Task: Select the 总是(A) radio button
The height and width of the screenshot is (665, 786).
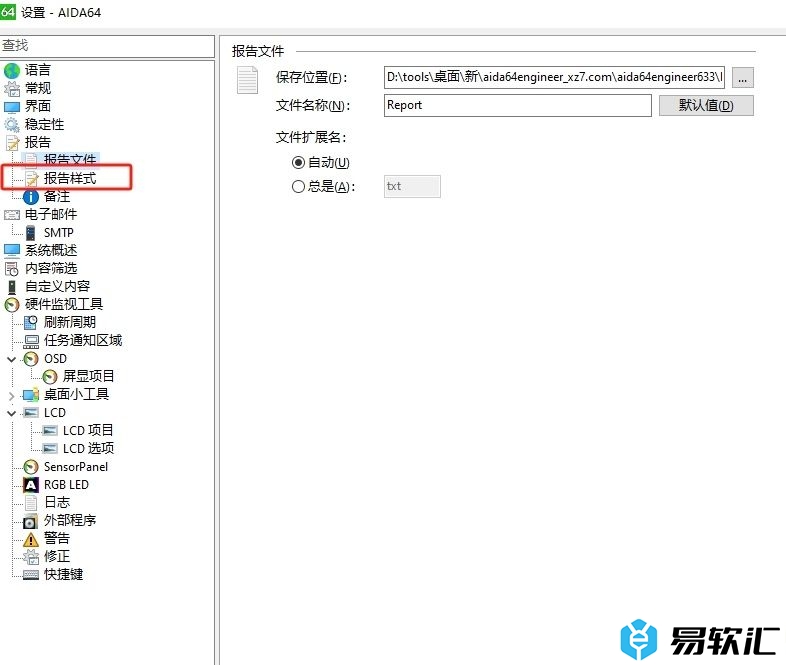Action: pos(298,186)
